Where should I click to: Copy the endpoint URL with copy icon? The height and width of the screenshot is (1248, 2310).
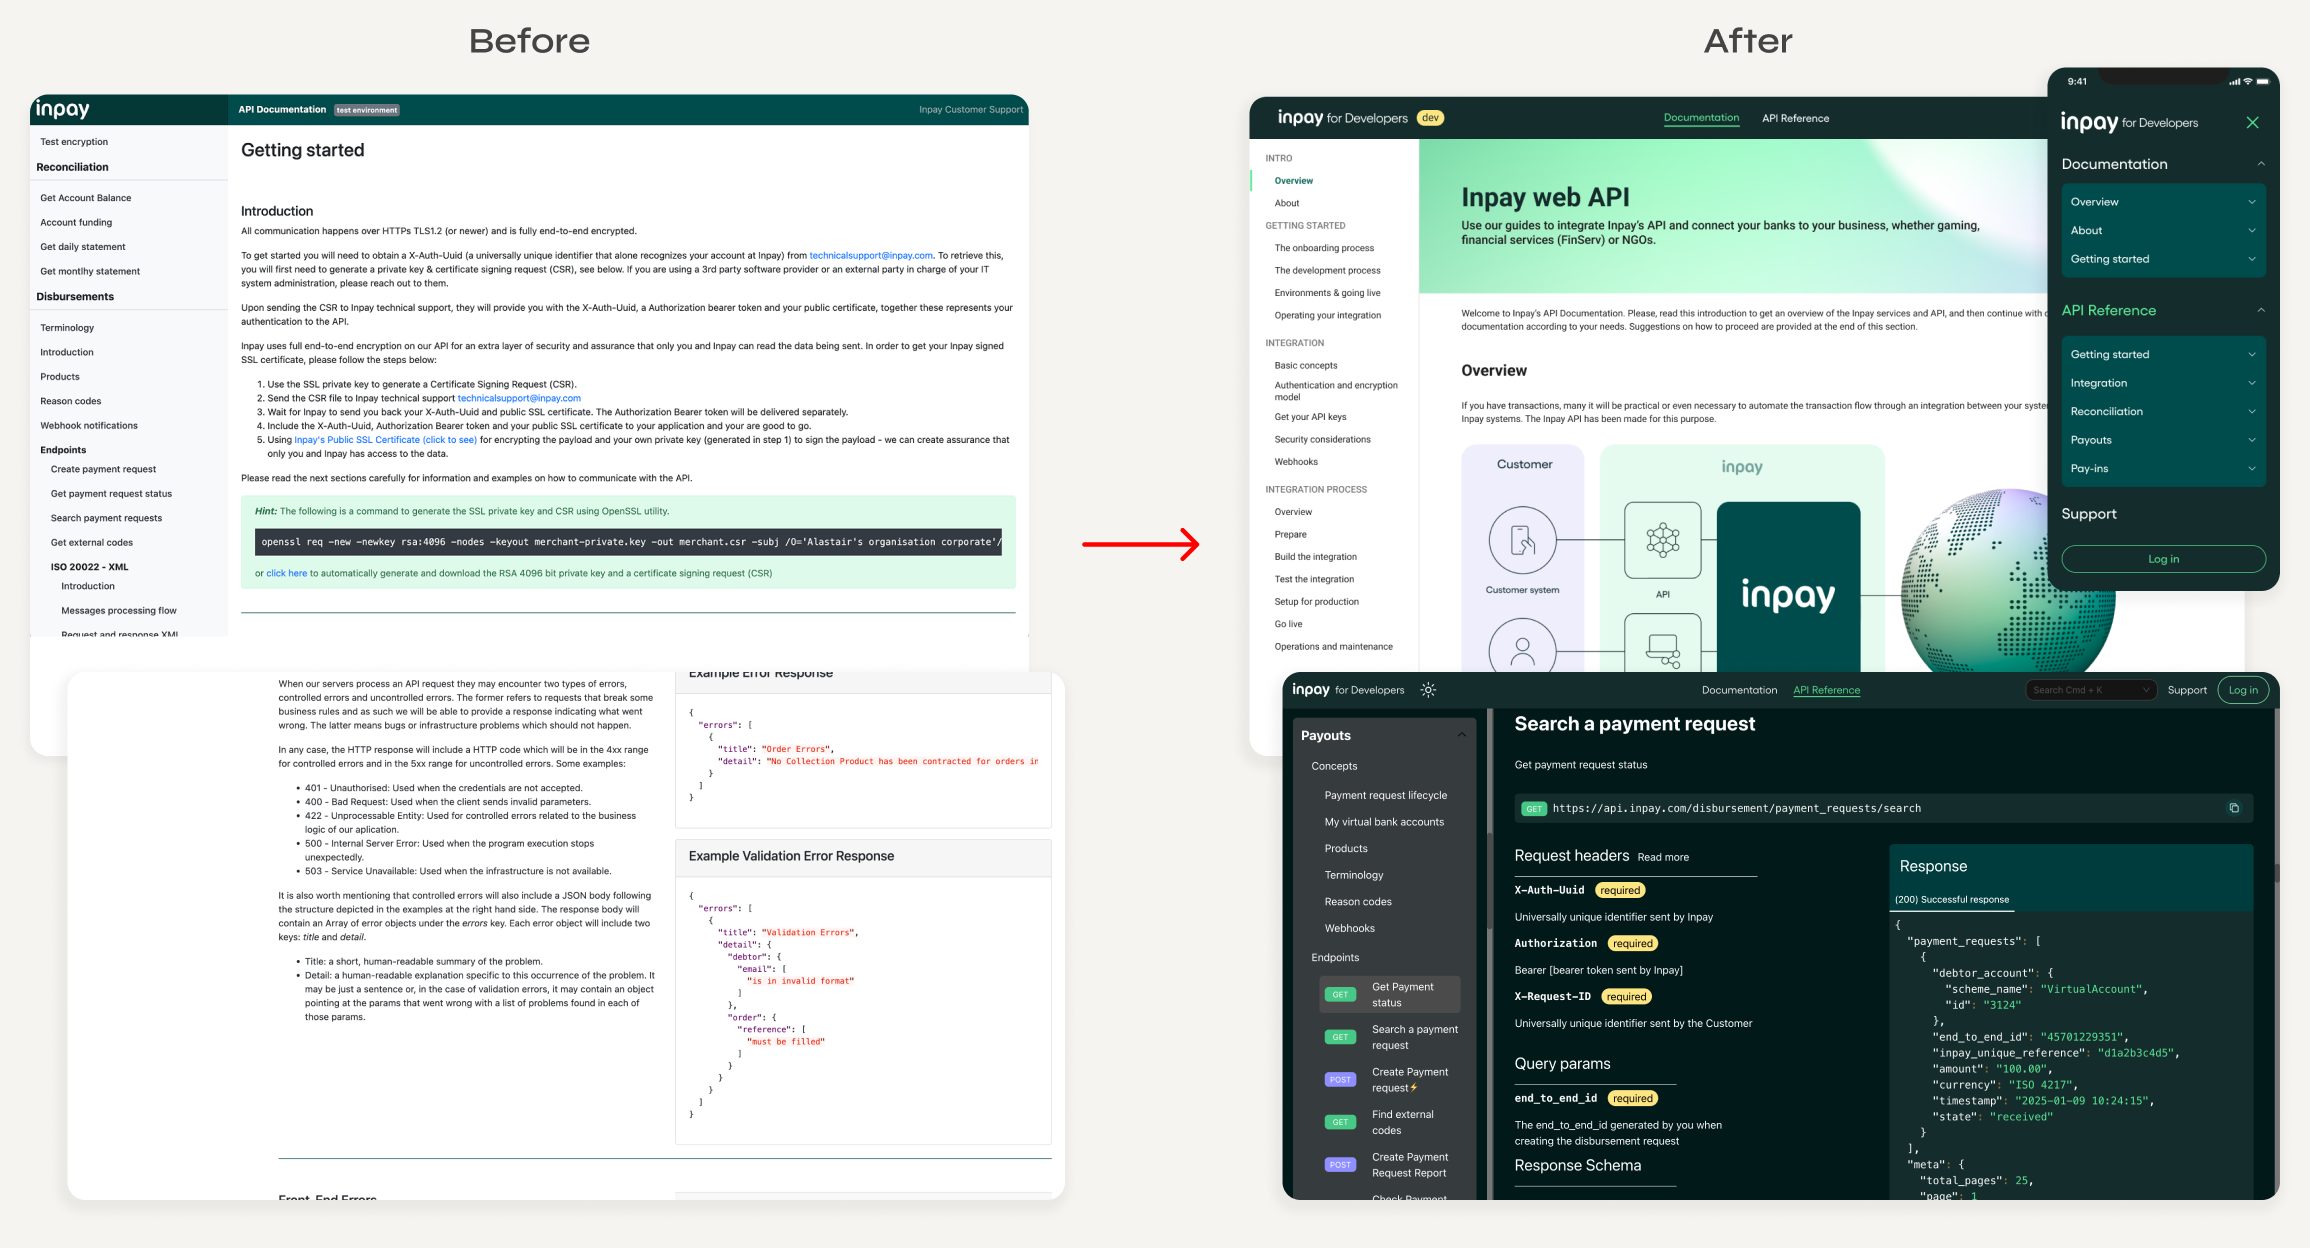[x=2234, y=808]
